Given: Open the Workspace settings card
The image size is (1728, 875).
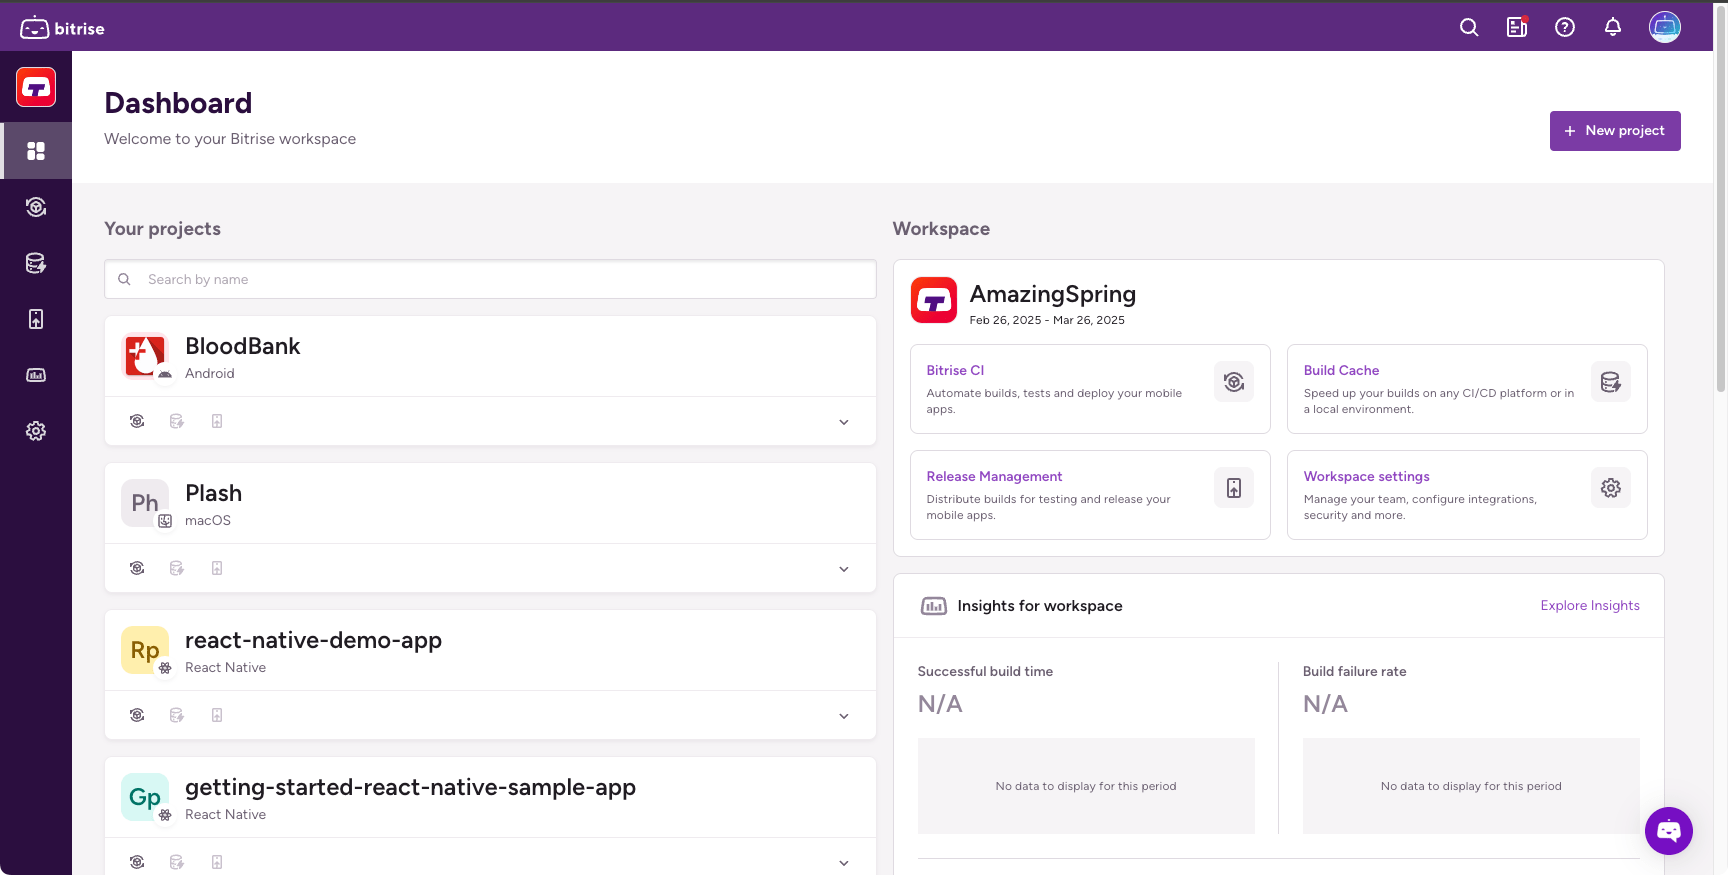Looking at the screenshot, I should pos(1466,495).
